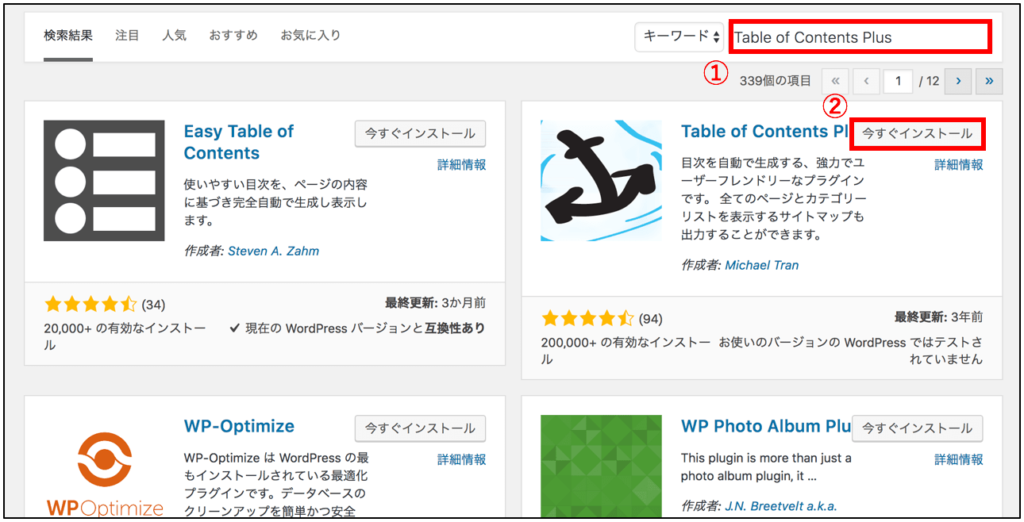Image resolution: width=1024 pixels, height=522 pixels.
Task: Click the 20,000+ の有効なインストール text
Action: point(124,336)
